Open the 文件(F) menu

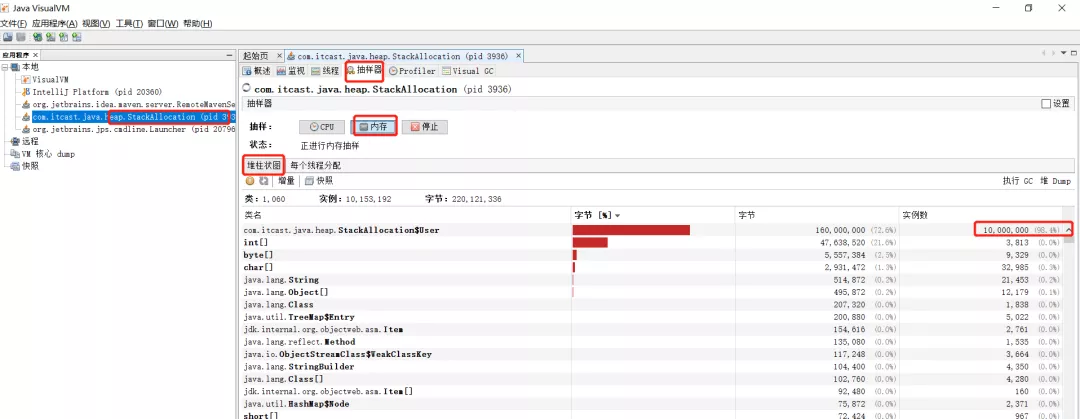pyautogui.click(x=14, y=23)
